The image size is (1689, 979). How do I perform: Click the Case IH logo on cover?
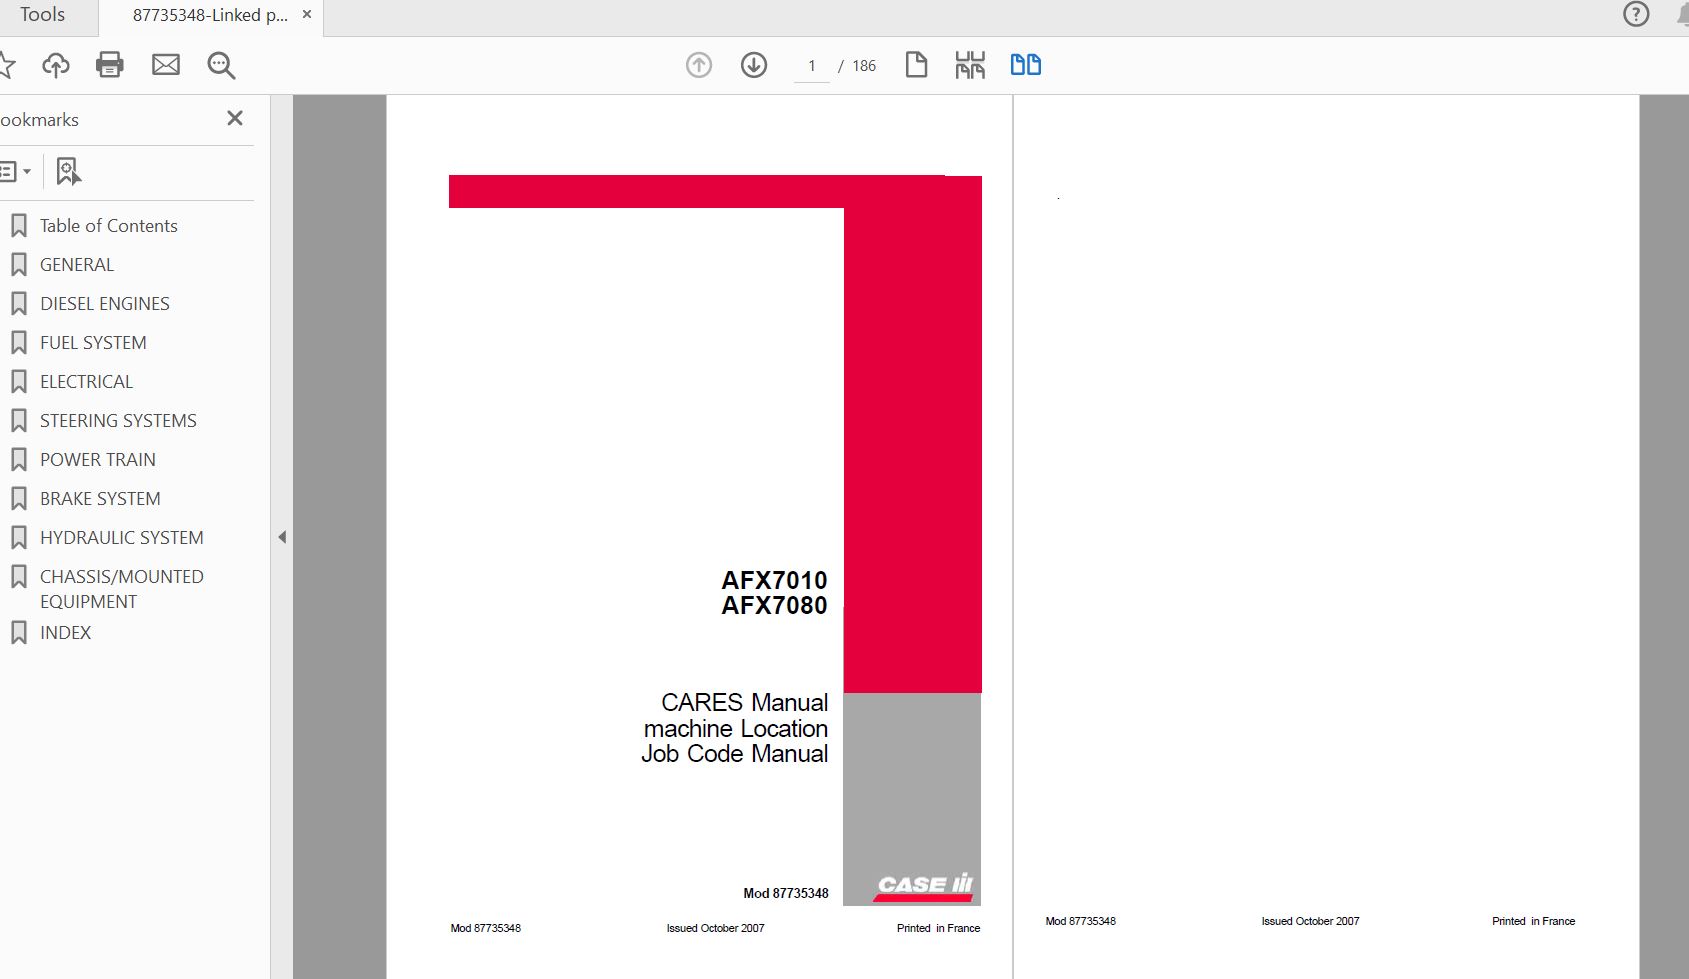point(925,885)
